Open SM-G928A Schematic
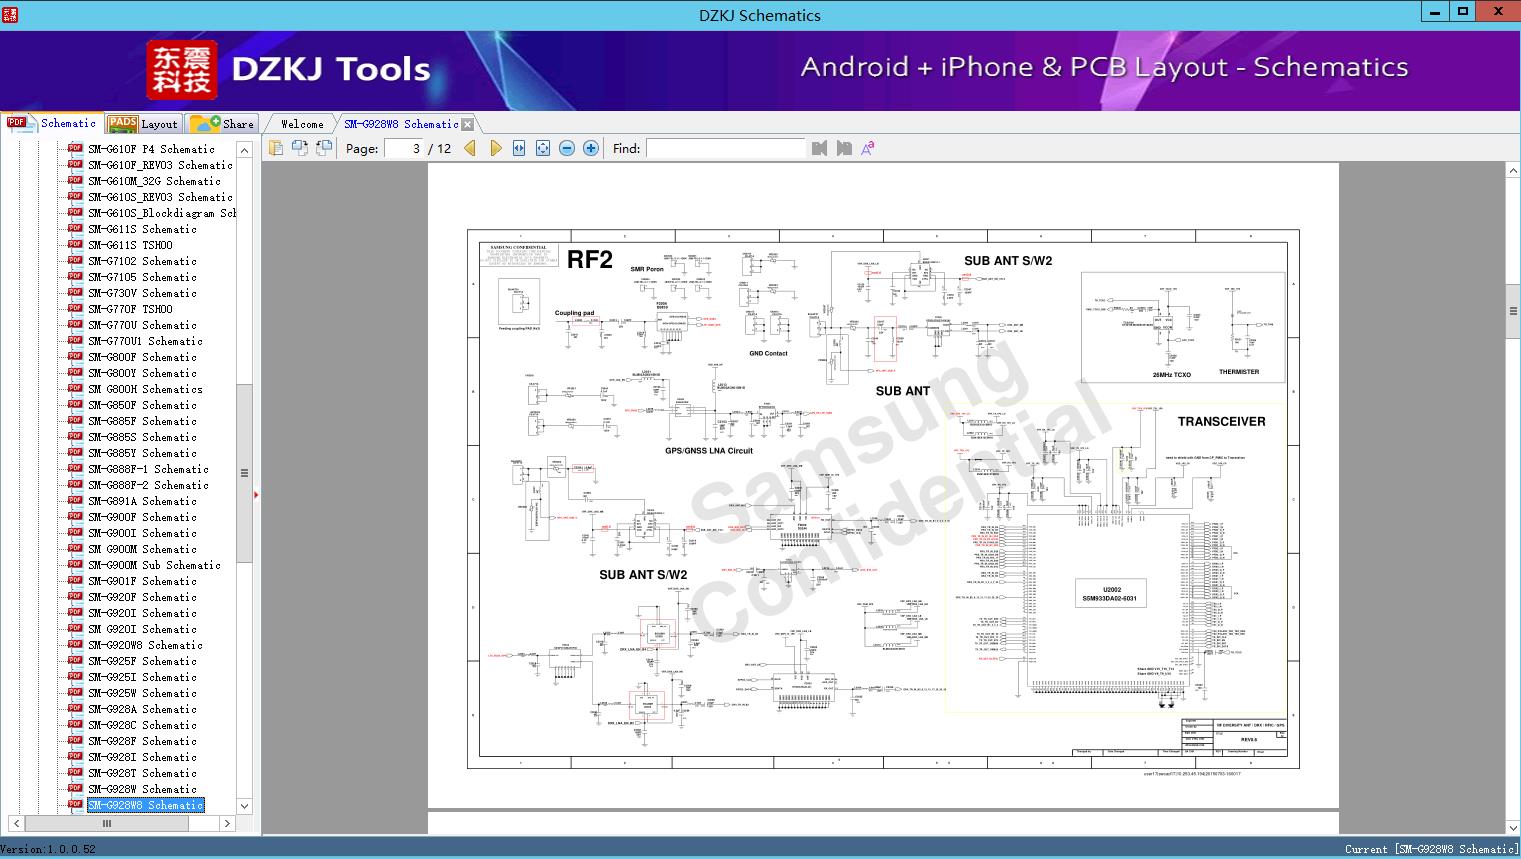 point(142,709)
